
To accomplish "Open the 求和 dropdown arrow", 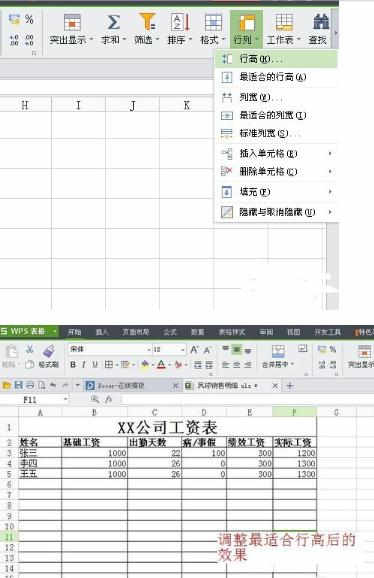I will pos(125,39).
